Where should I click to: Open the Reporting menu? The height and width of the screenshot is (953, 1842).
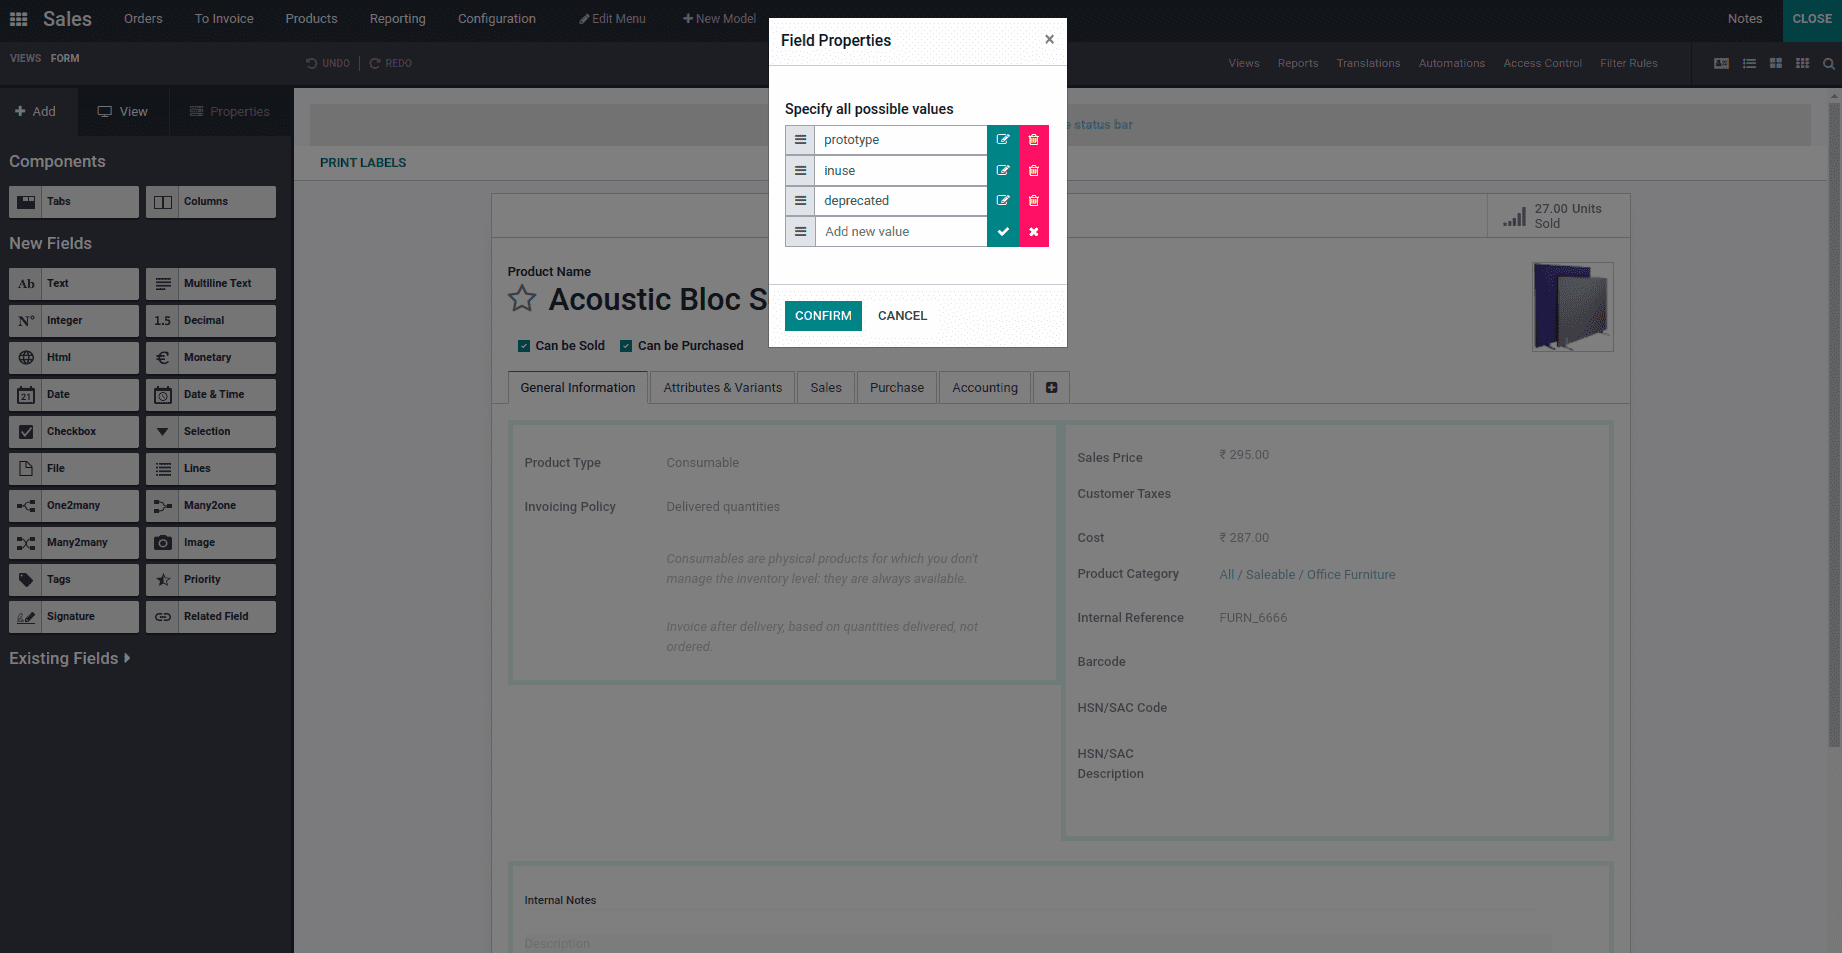click(397, 18)
